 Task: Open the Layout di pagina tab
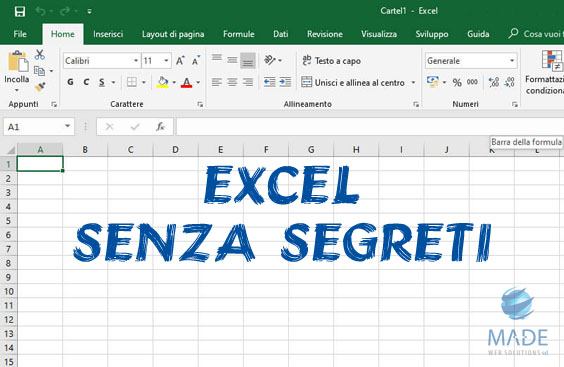pyautogui.click(x=173, y=34)
